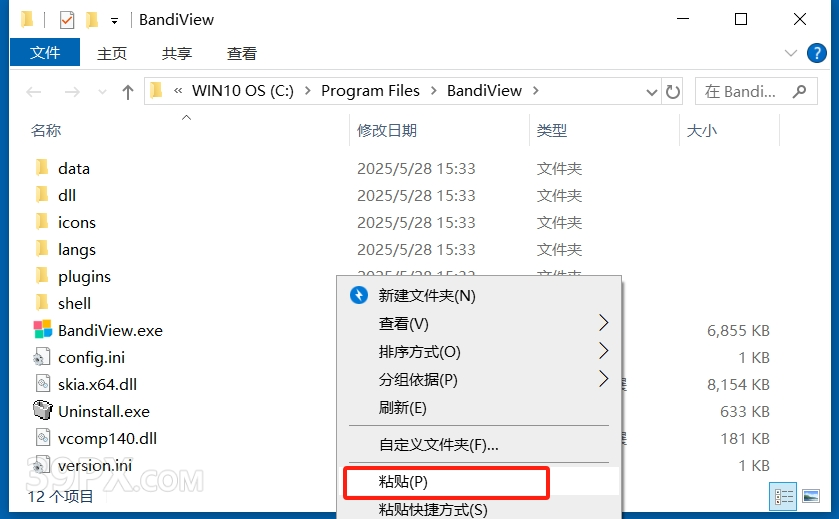
Task: Open the recent locations dropdown arrow
Action: pyautogui.click(x=102, y=92)
